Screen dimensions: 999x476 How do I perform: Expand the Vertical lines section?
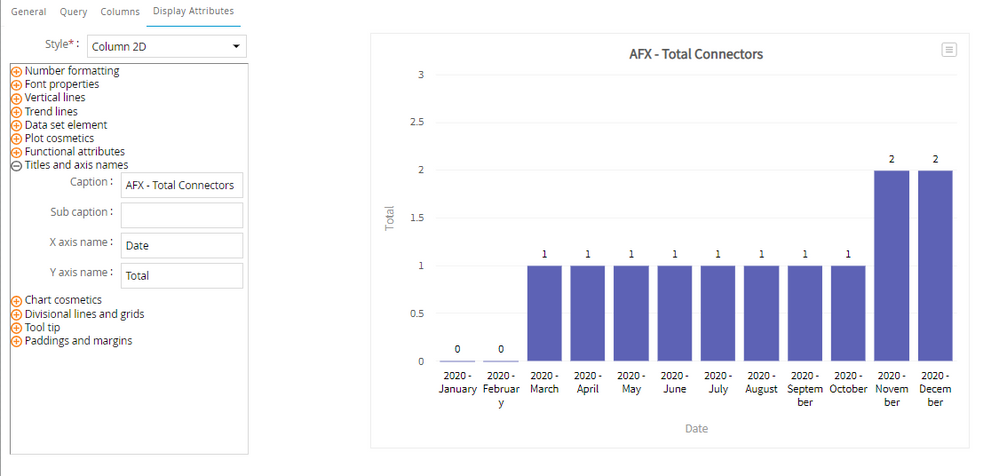16,98
